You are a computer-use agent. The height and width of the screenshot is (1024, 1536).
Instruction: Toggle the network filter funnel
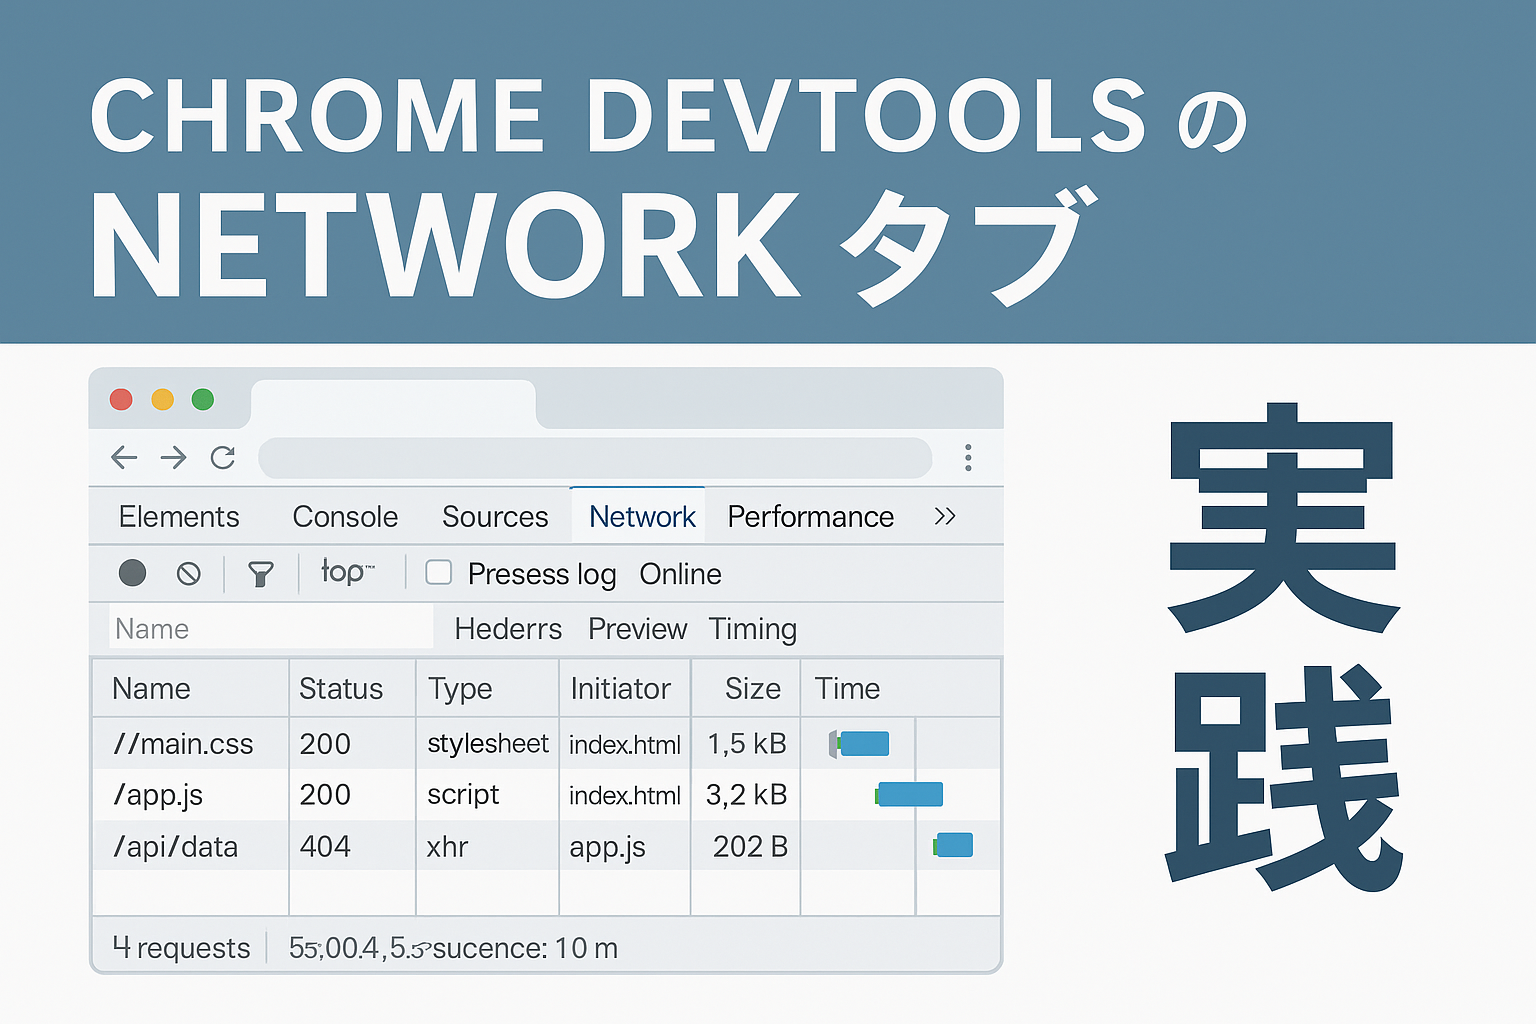[260, 573]
